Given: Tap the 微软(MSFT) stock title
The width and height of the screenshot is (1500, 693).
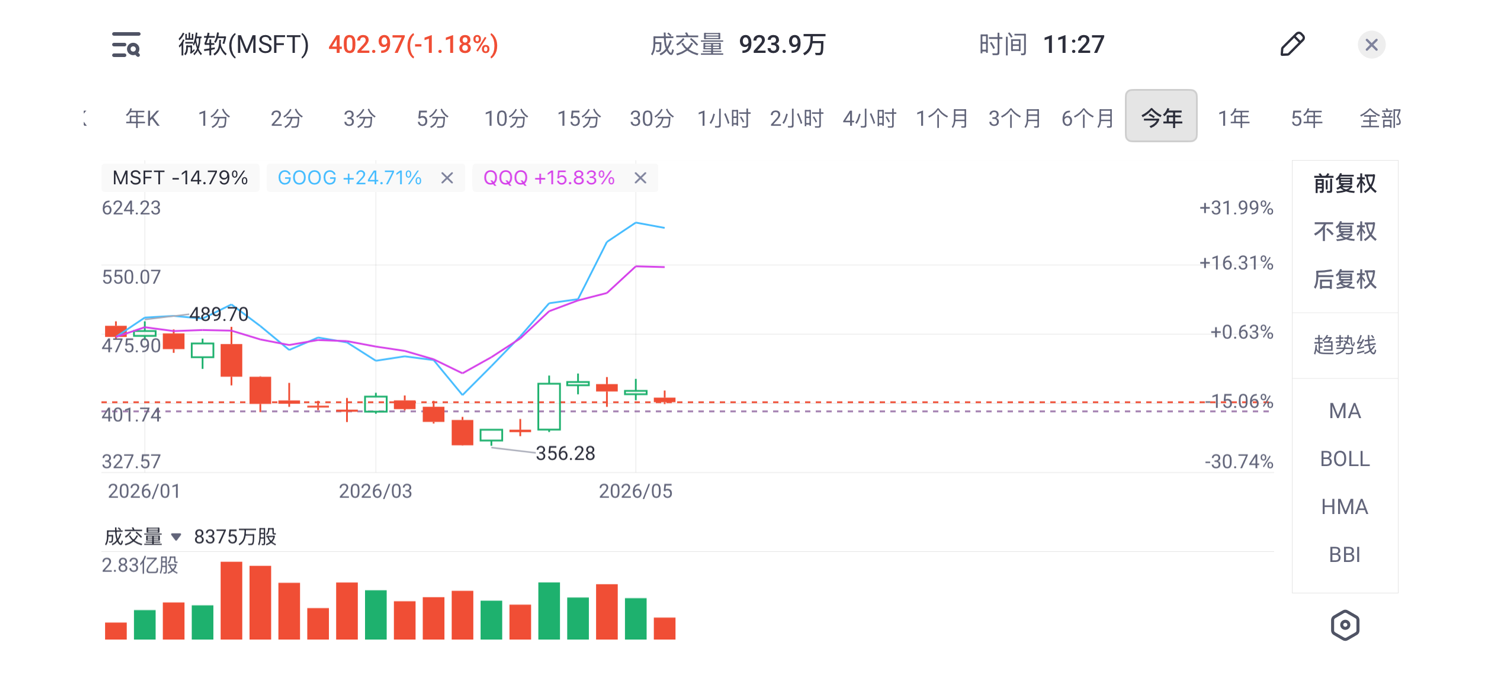Looking at the screenshot, I should [244, 45].
